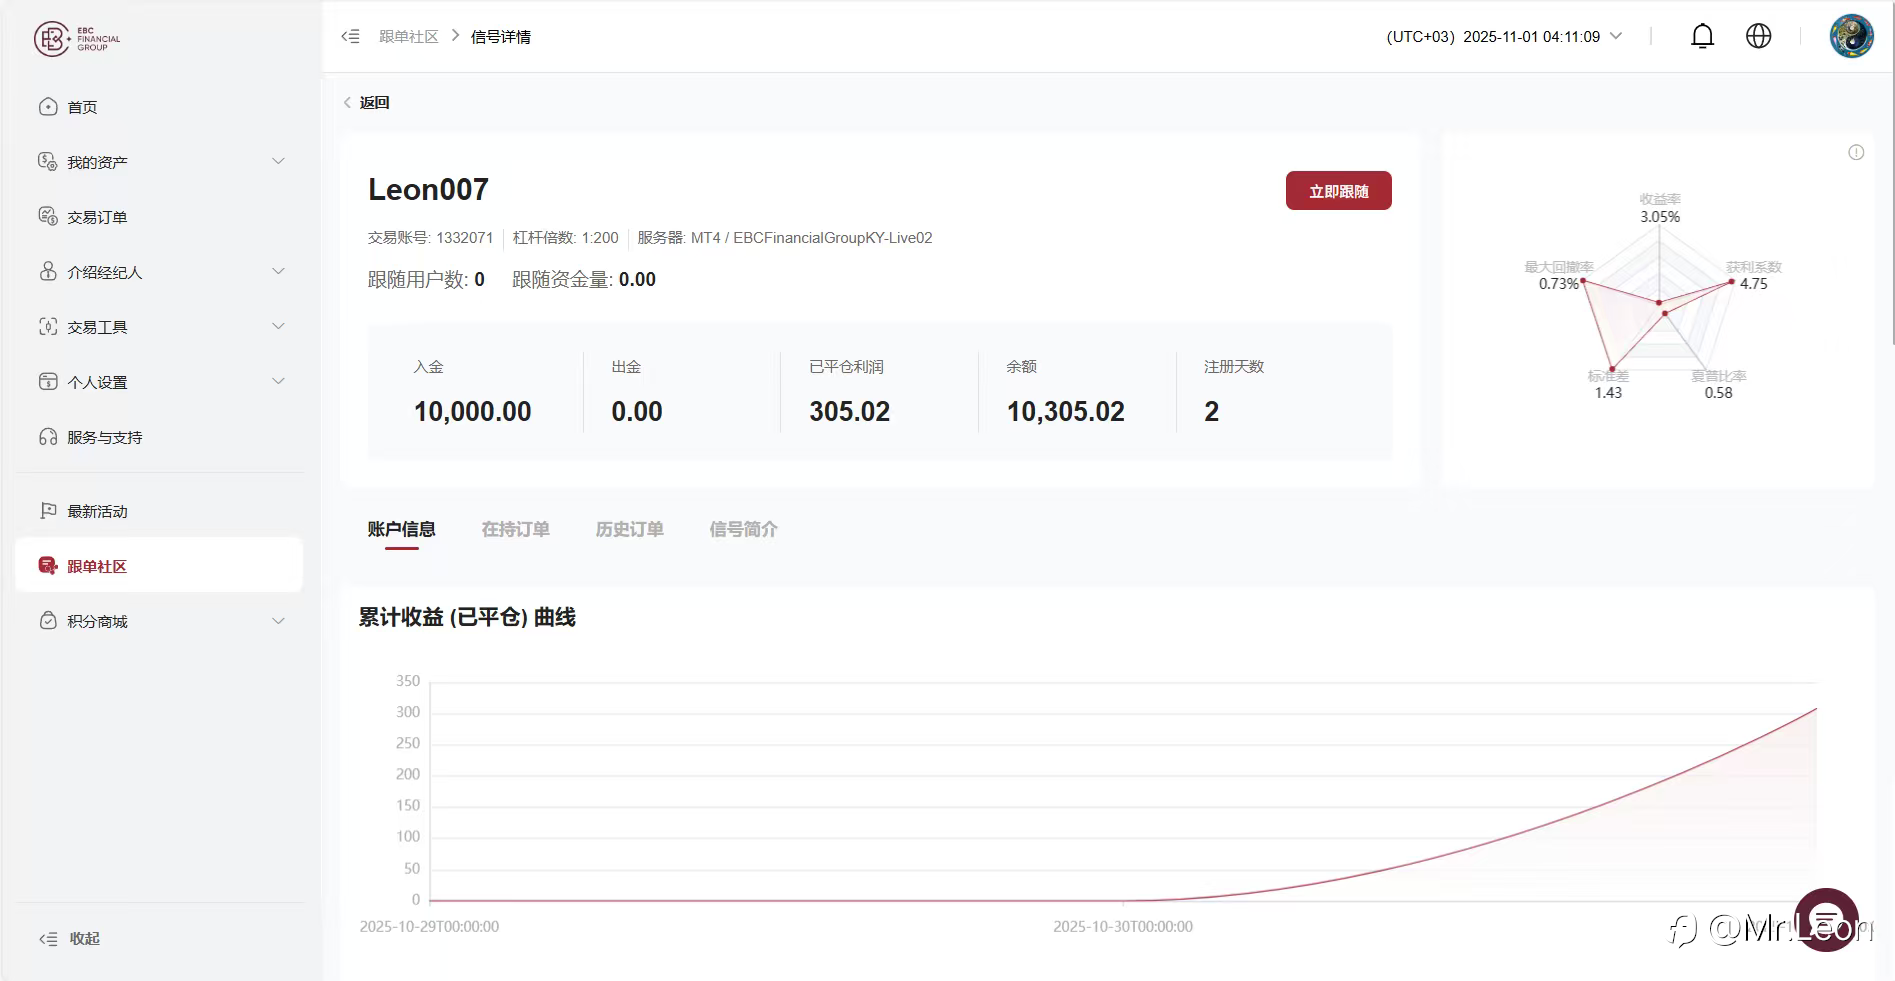The width and height of the screenshot is (1895, 981).
Task: Click the 交易订单 orders icon
Action: 48,217
